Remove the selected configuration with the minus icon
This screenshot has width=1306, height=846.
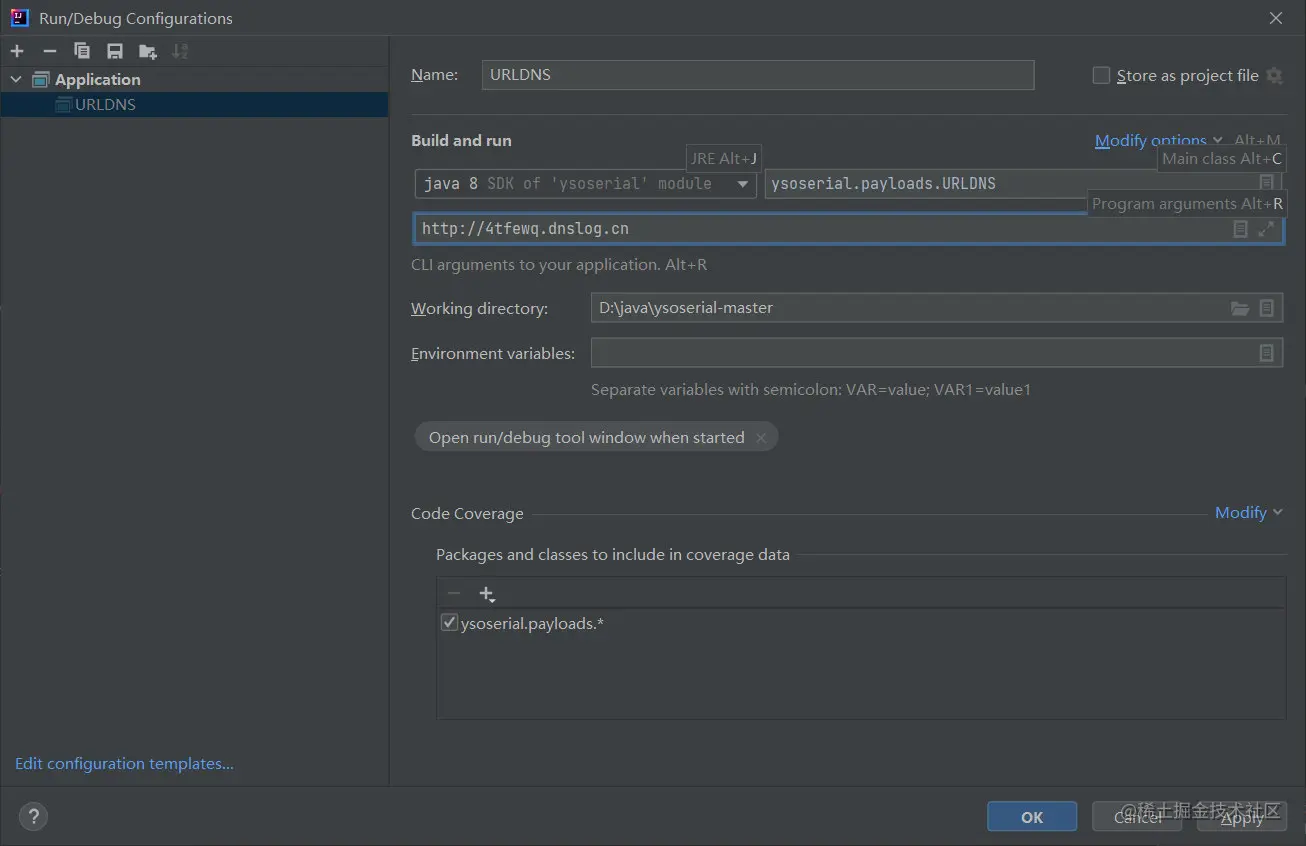[x=50, y=51]
